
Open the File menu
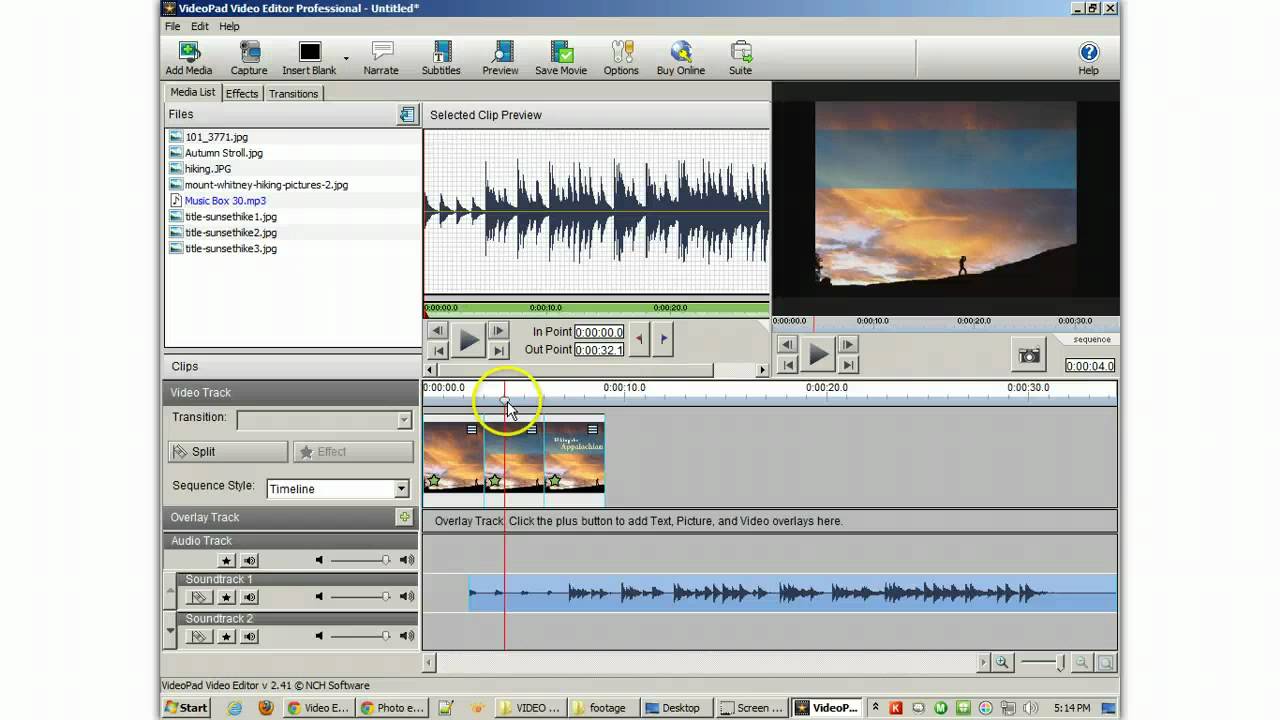[x=171, y=26]
